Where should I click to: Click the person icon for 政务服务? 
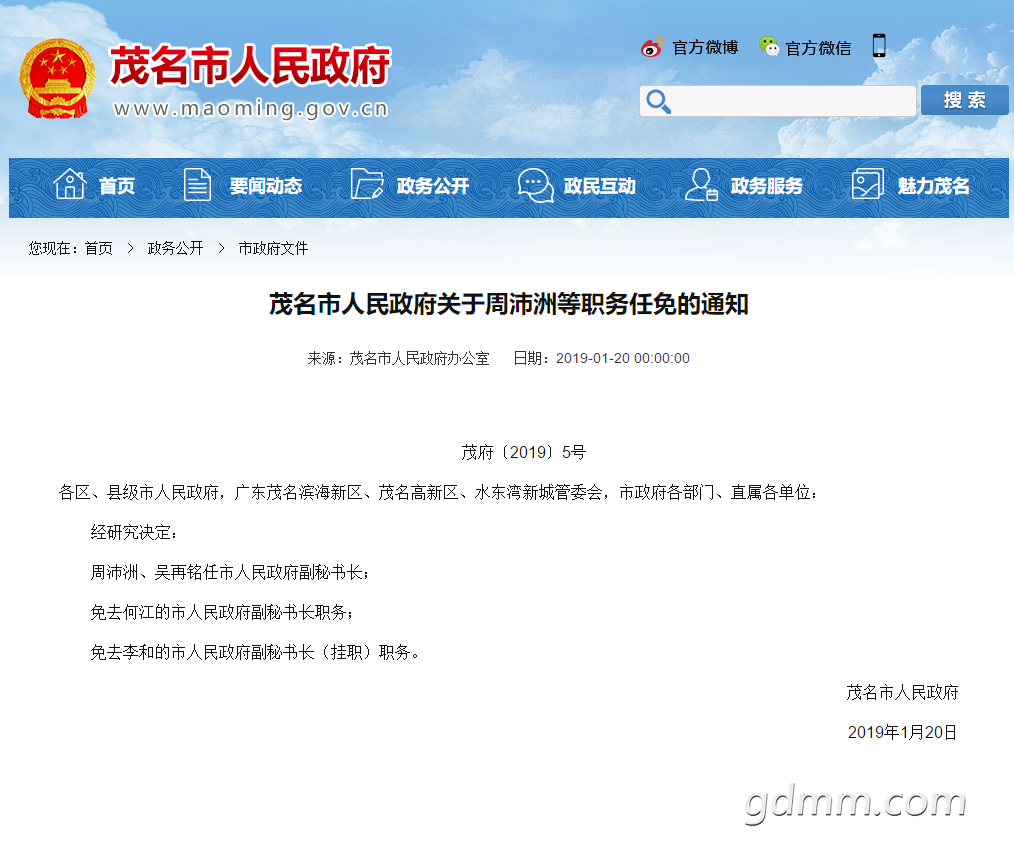[x=701, y=185]
